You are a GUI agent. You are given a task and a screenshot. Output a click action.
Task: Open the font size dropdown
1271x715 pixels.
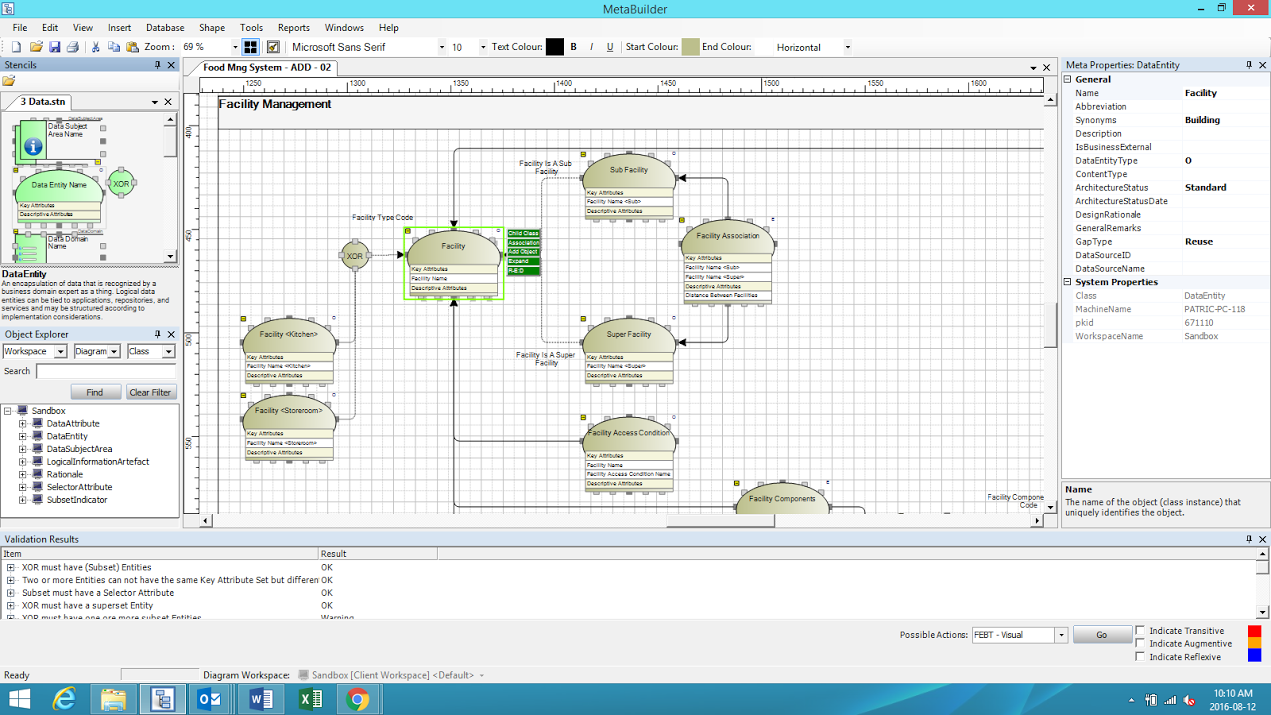point(483,47)
